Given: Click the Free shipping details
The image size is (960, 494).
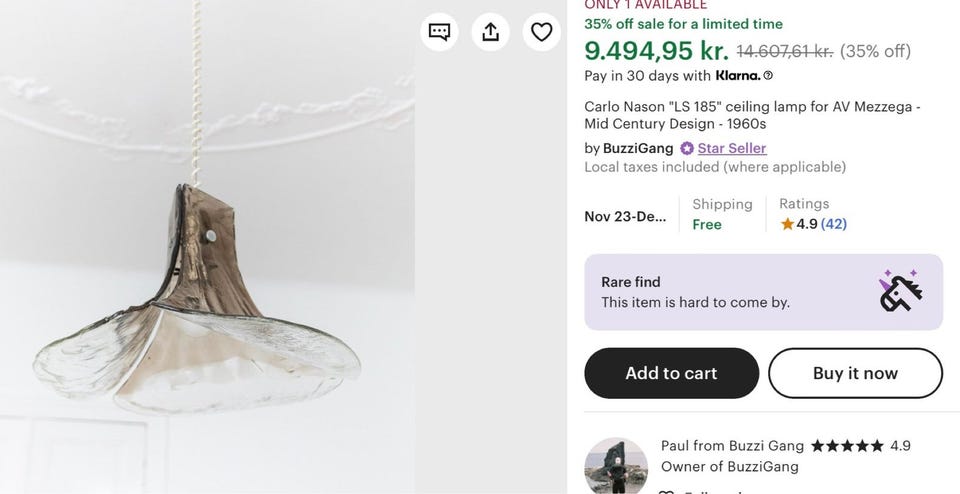Looking at the screenshot, I should (707, 225).
